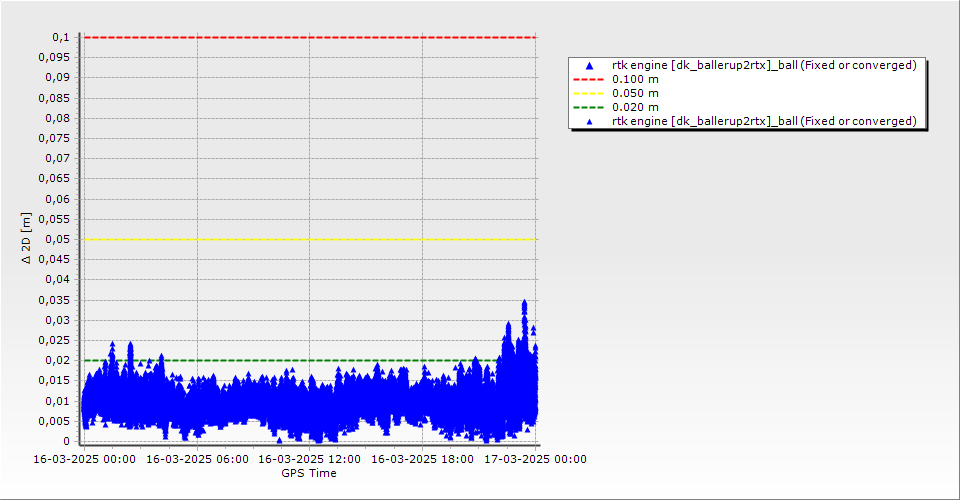Viewport: 960px width, 500px height.
Task: Click legend label '0.050 m'
Action: pyautogui.click(x=636, y=94)
